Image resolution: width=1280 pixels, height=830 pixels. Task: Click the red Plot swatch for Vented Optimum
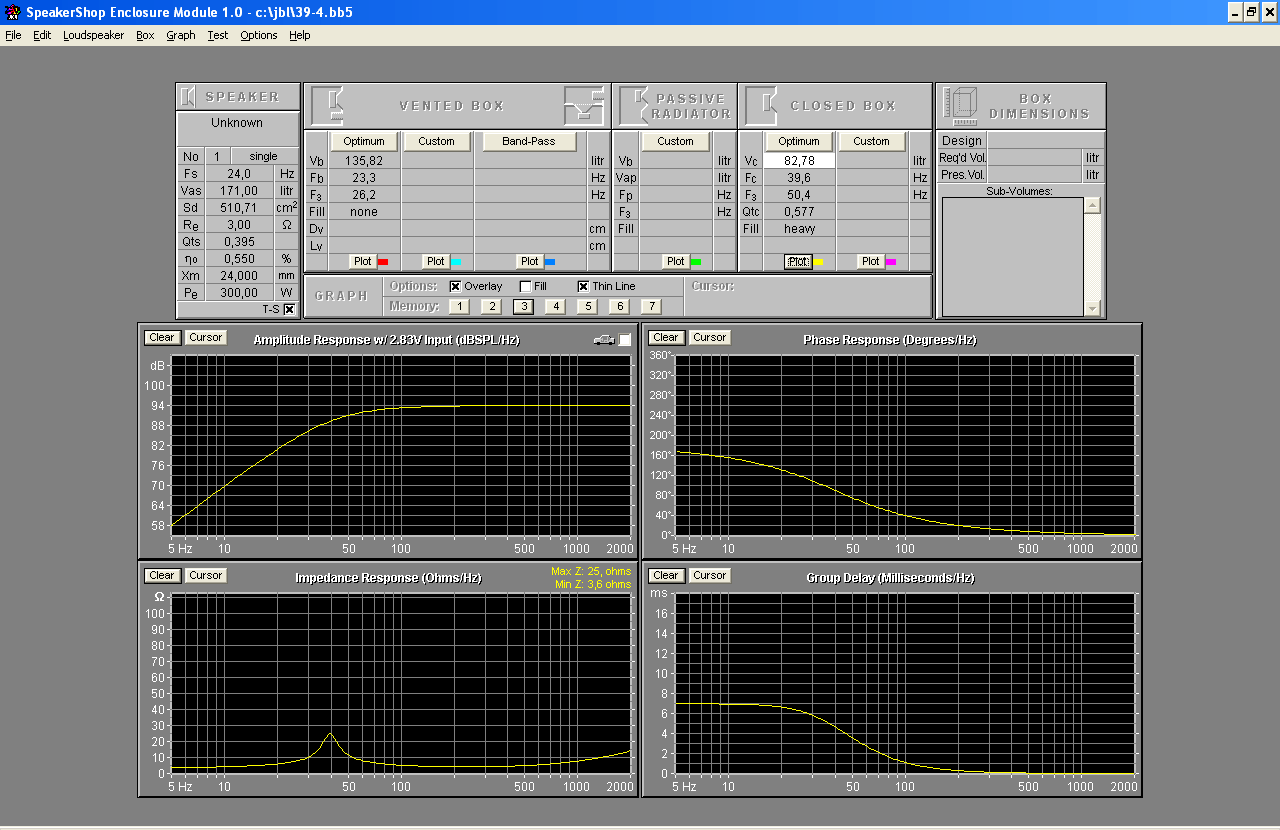click(x=382, y=262)
